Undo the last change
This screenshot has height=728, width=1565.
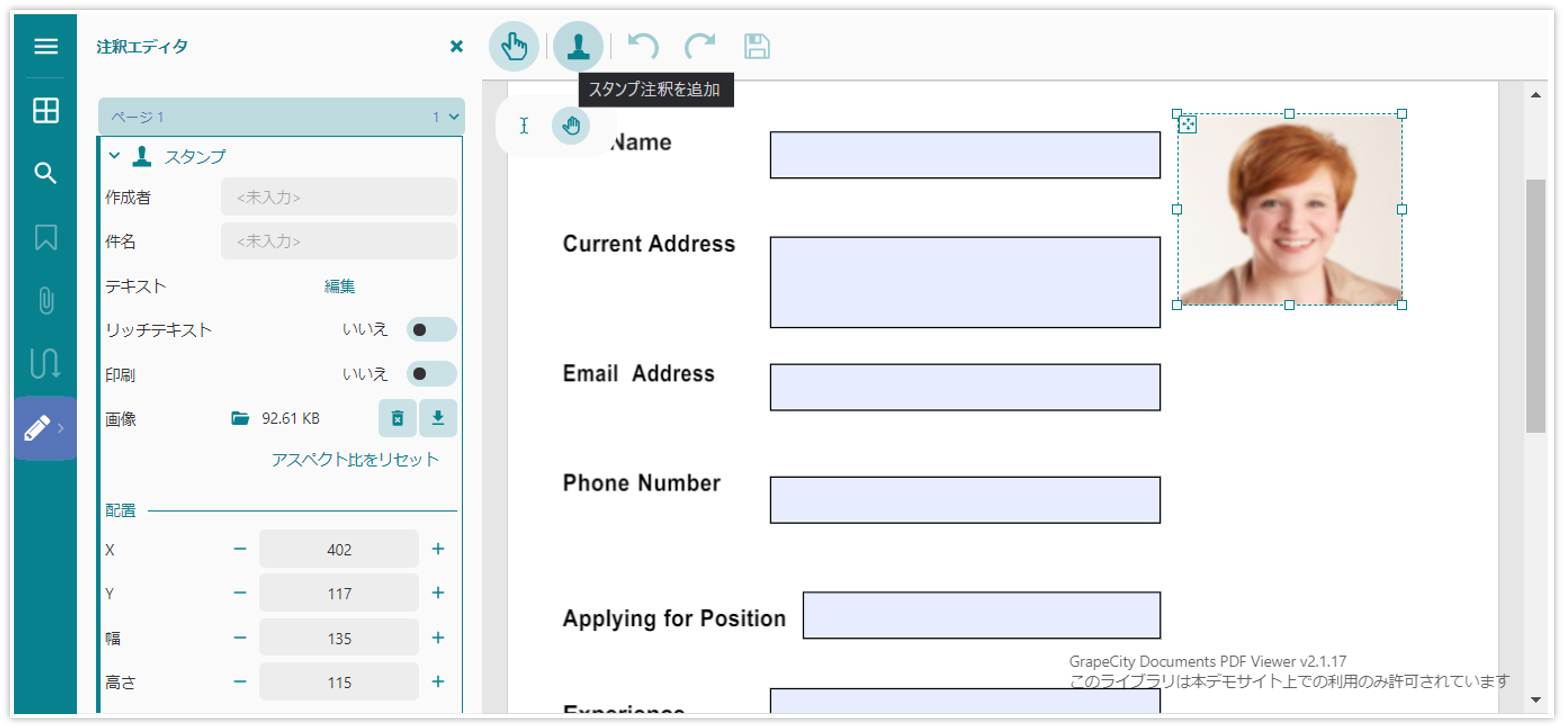(643, 46)
